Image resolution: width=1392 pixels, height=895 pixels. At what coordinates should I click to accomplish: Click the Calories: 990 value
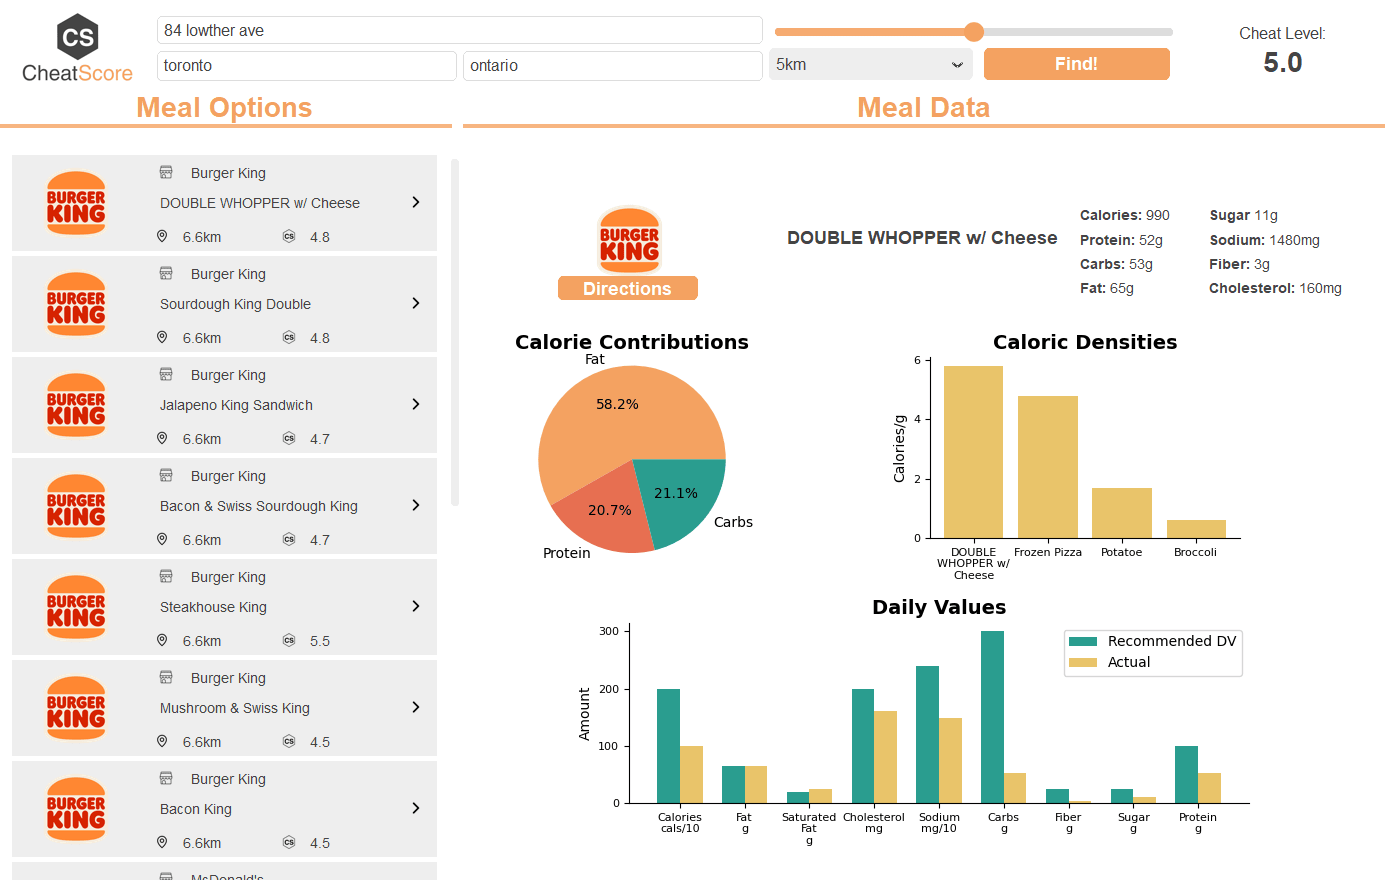pyautogui.click(x=1125, y=215)
